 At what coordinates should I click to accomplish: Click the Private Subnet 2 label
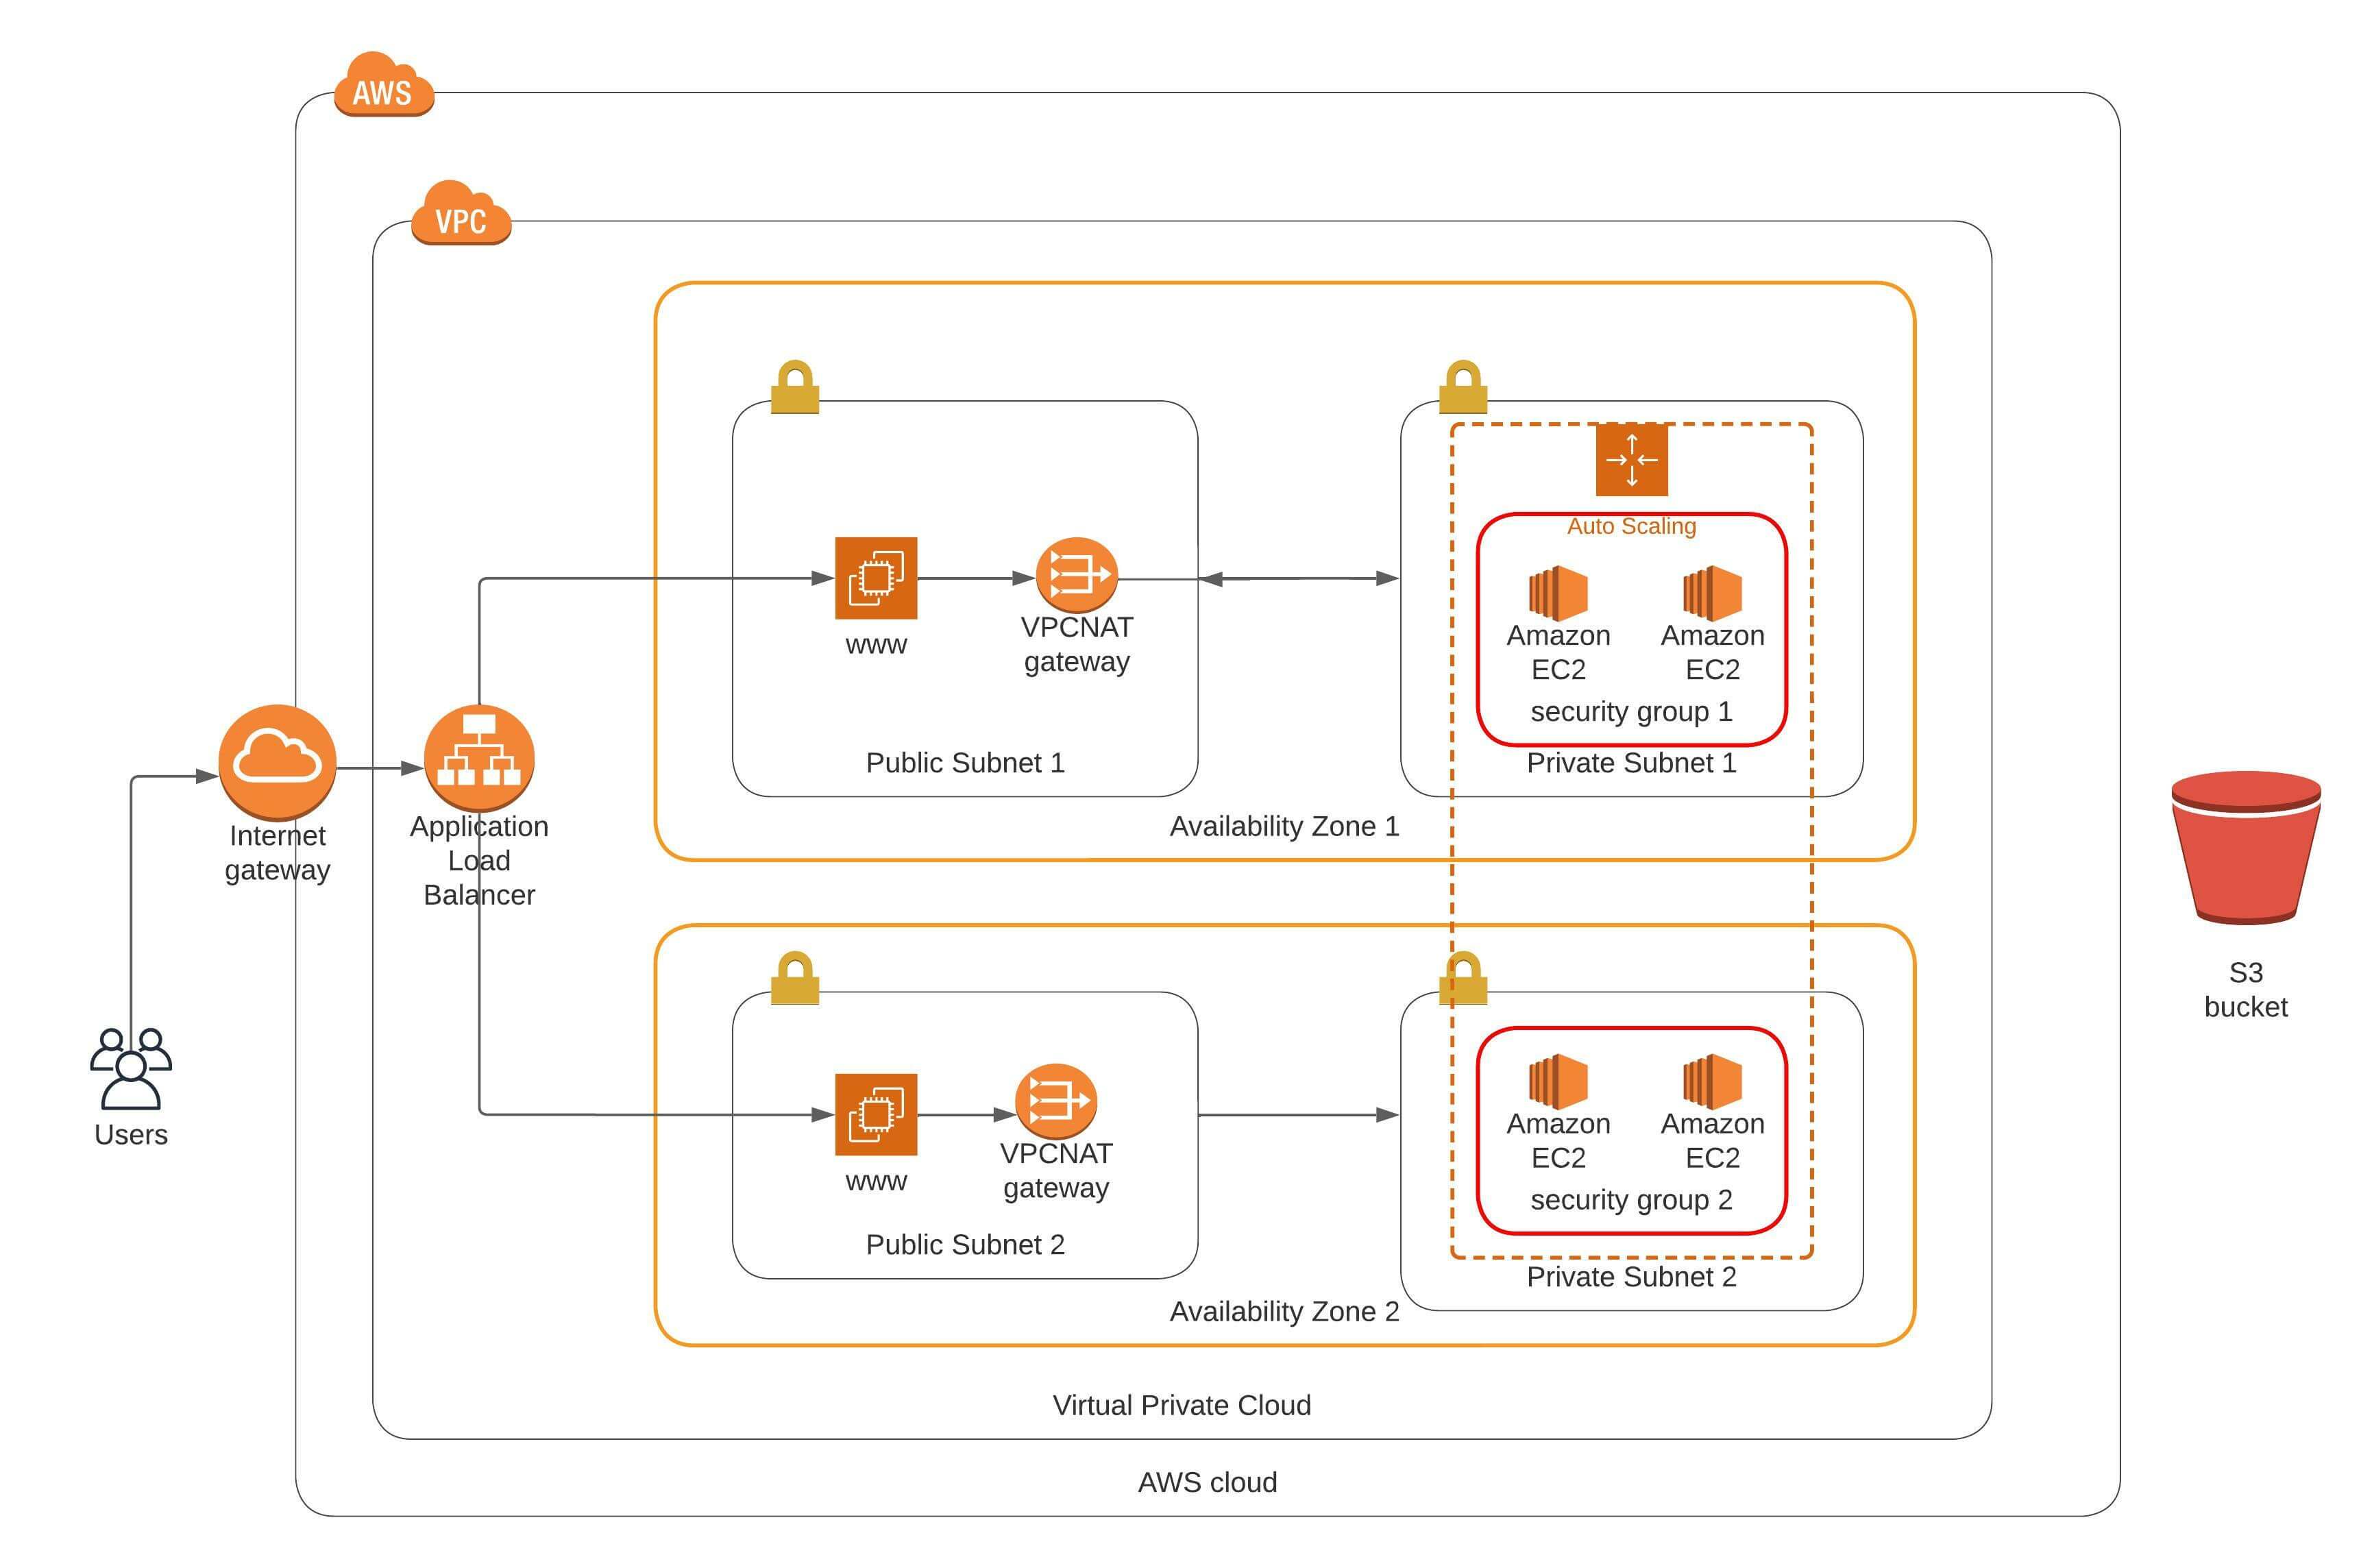coord(1631,1277)
